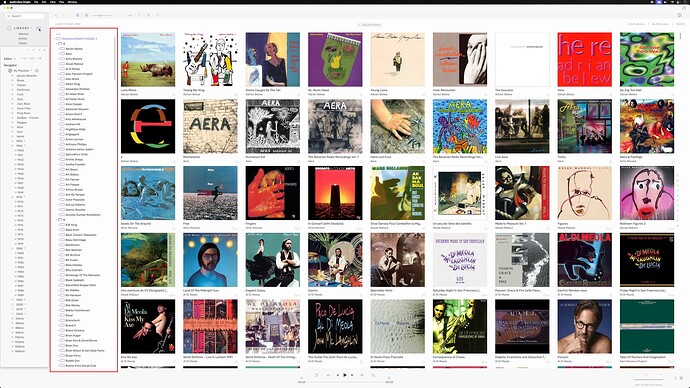Select the Buena Vista Social Club folder
690x388 pixels.
point(81,366)
